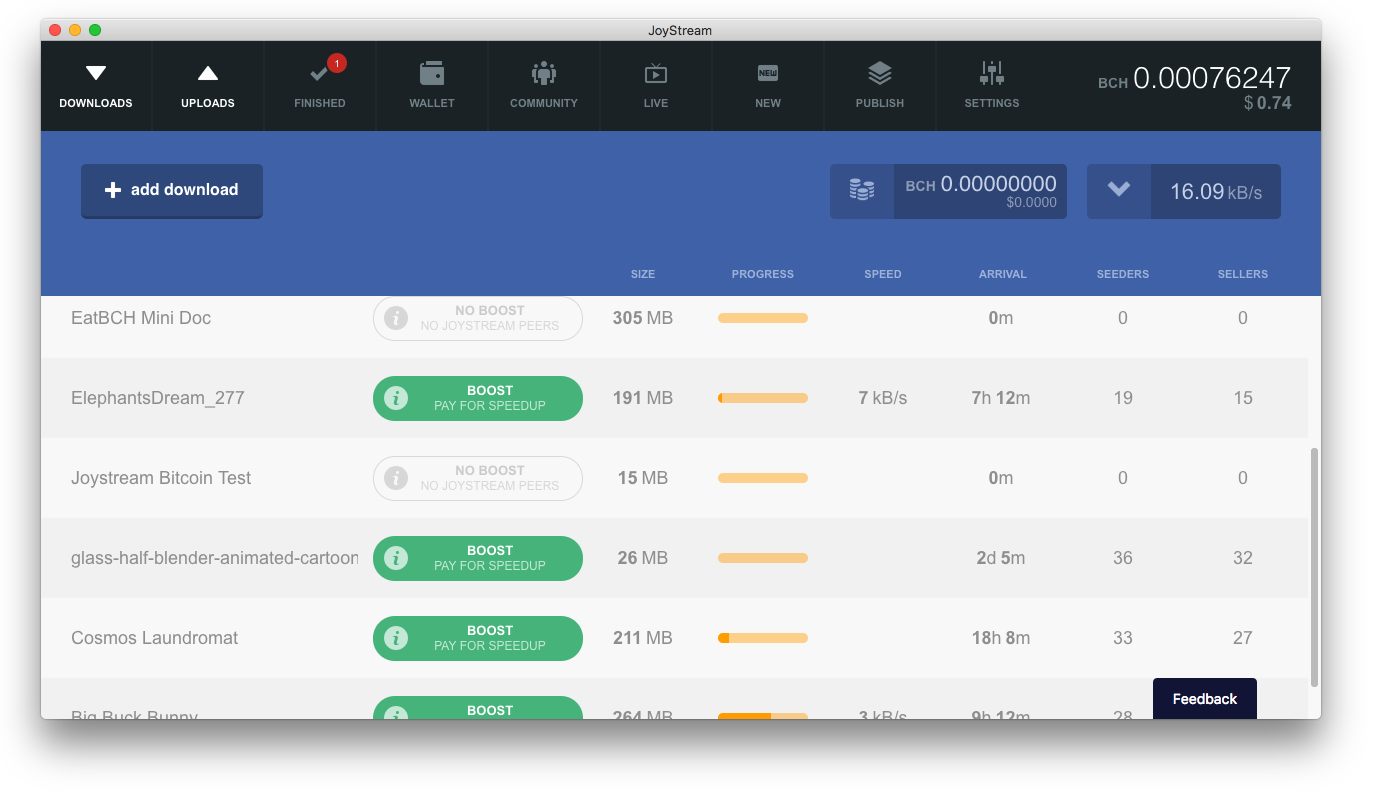Click the SEEDERS column header
1373x792 pixels.
click(1123, 274)
